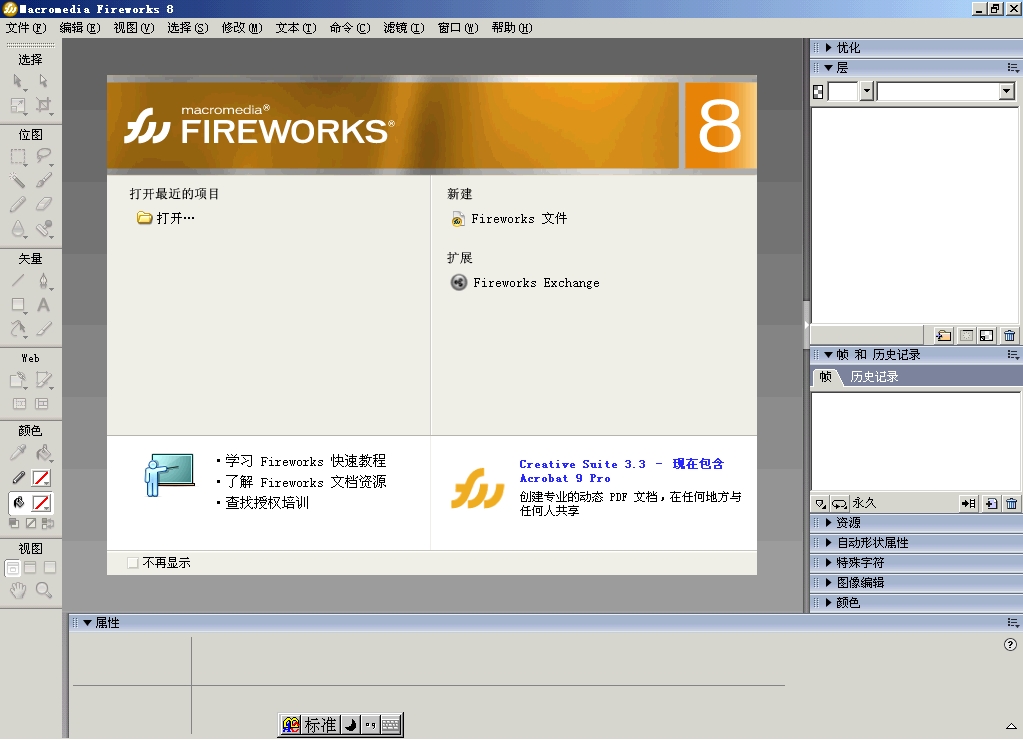Select the Eraser tool
The image size is (1023, 740).
[x=43, y=204]
